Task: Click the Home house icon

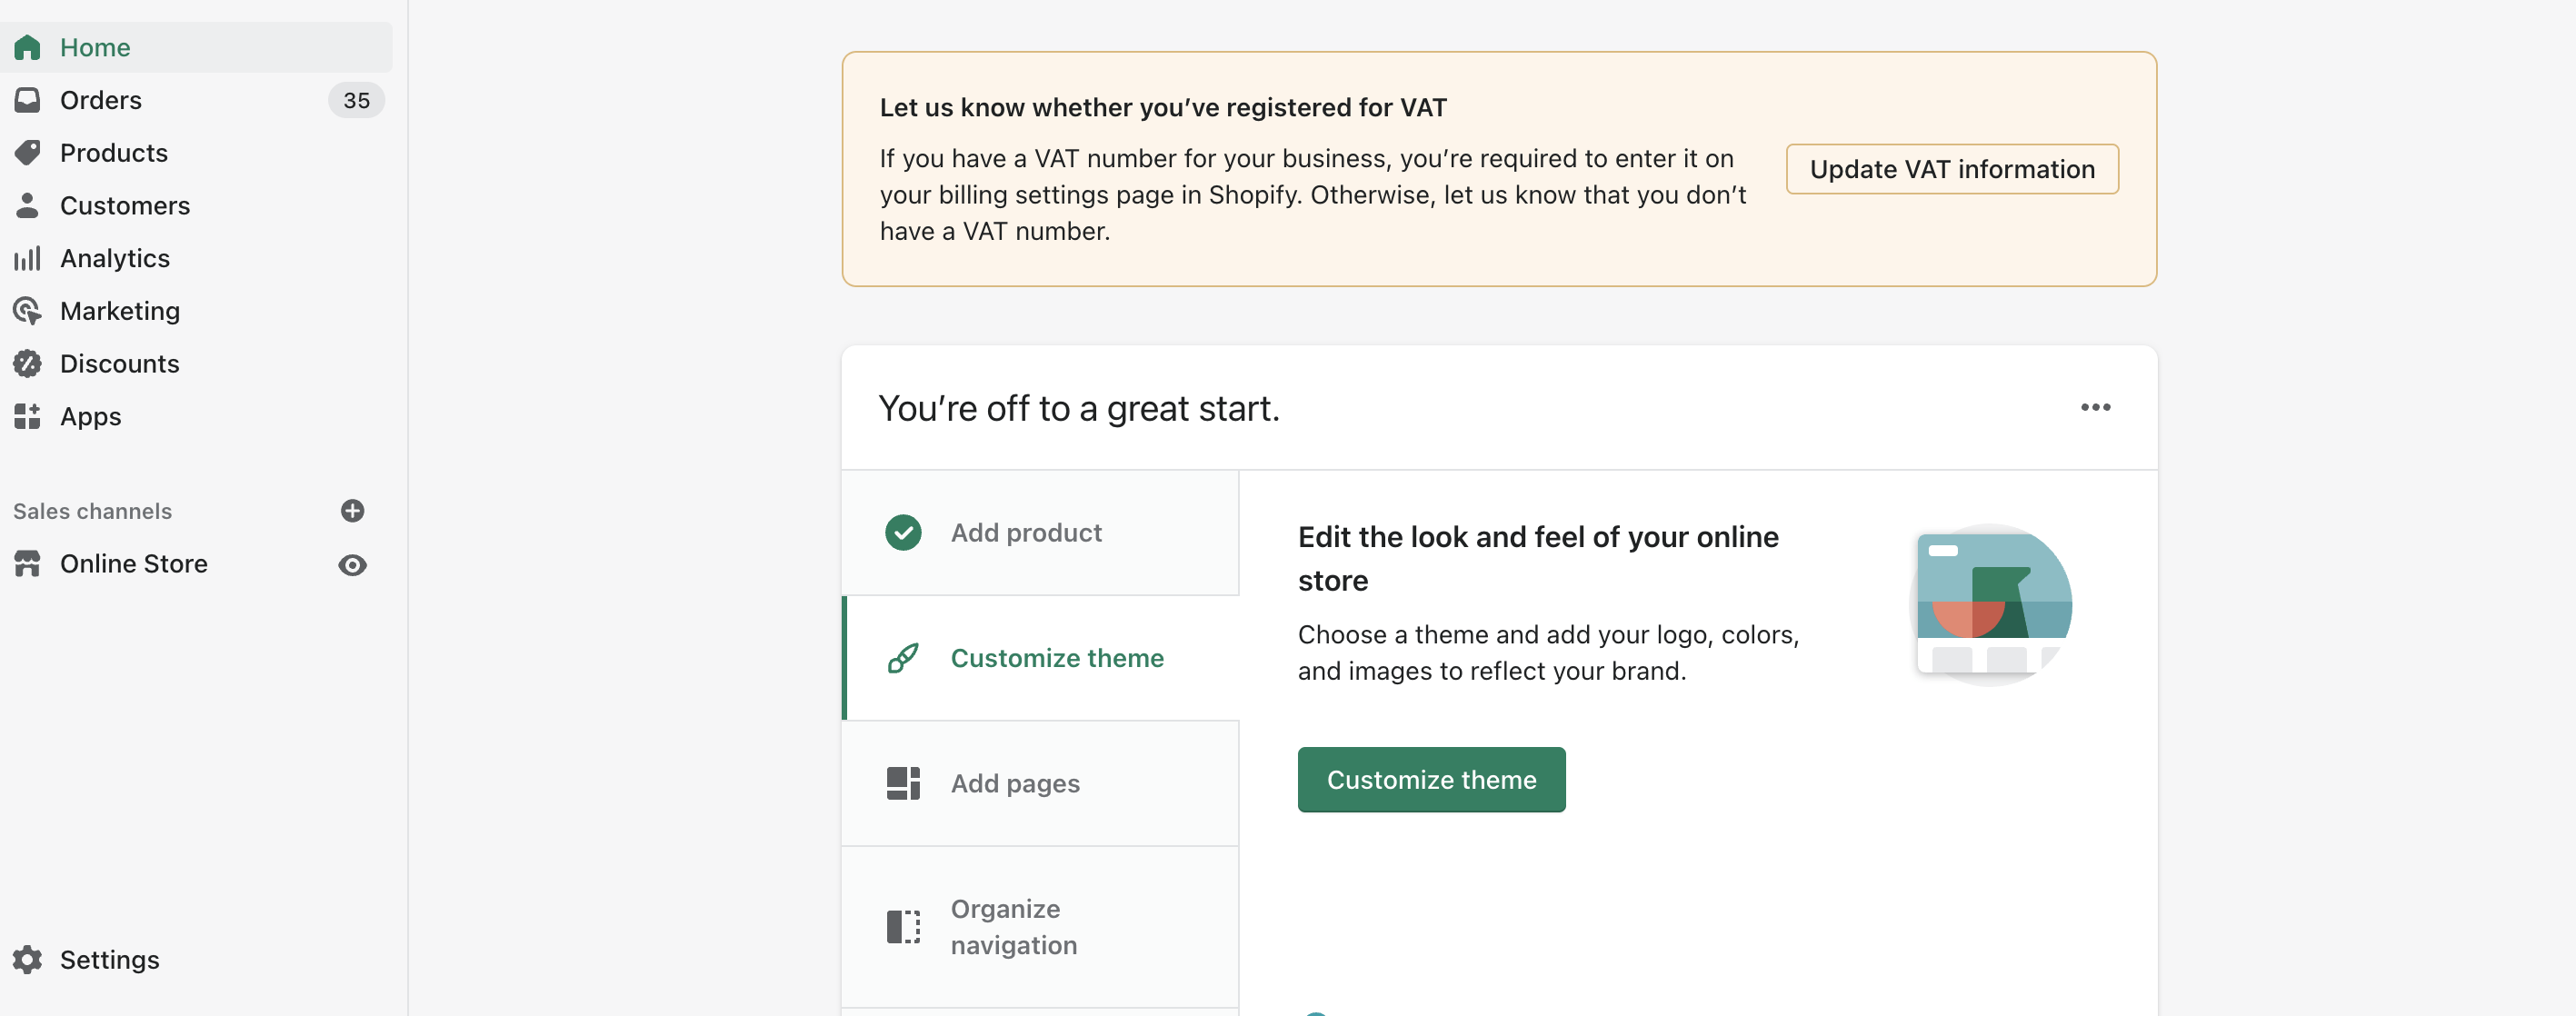Action: [27, 47]
